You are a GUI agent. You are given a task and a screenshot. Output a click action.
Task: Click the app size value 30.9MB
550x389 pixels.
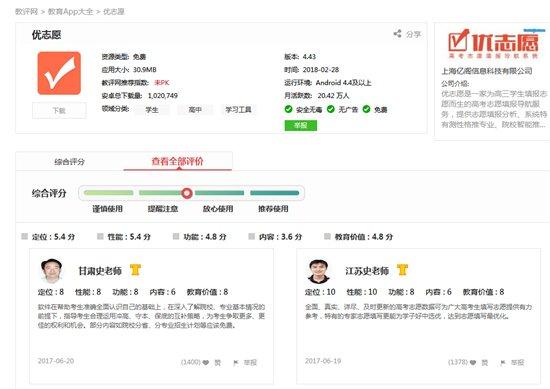coord(145,69)
